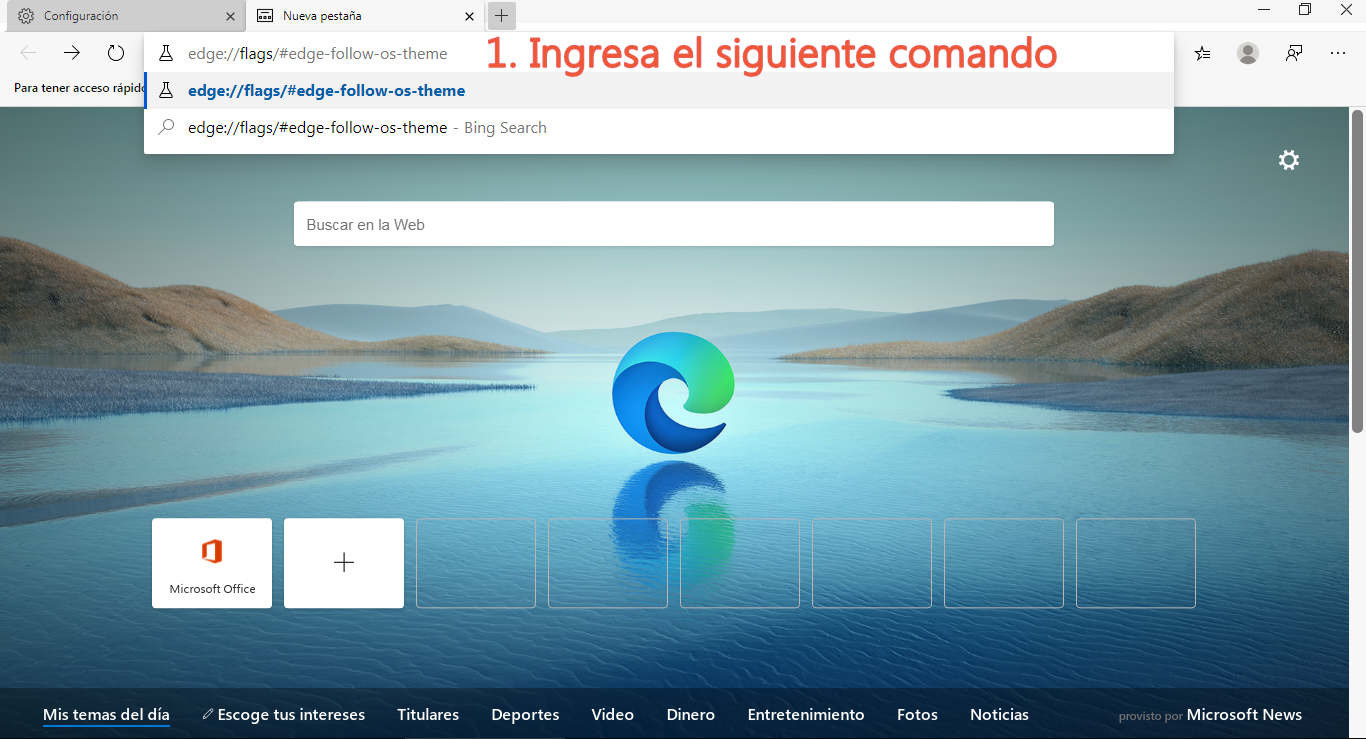
Task: Open the Noticias news category
Action: tap(999, 715)
